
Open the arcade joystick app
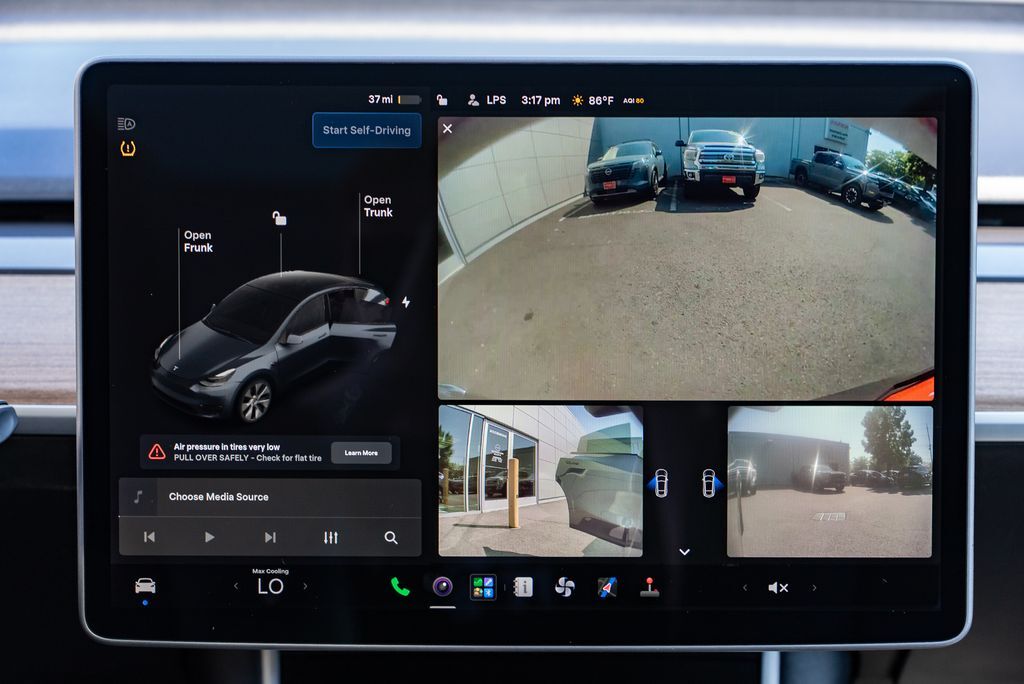tap(649, 587)
